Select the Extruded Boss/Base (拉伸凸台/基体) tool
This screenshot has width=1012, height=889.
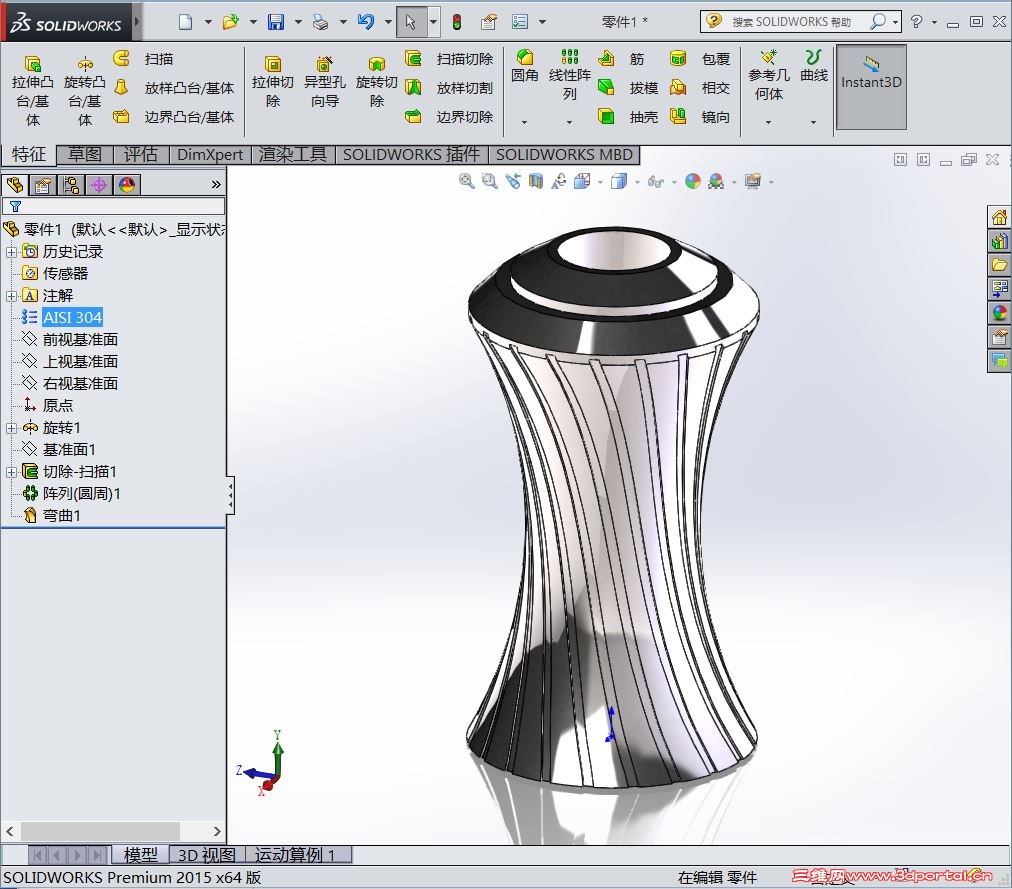click(32, 91)
